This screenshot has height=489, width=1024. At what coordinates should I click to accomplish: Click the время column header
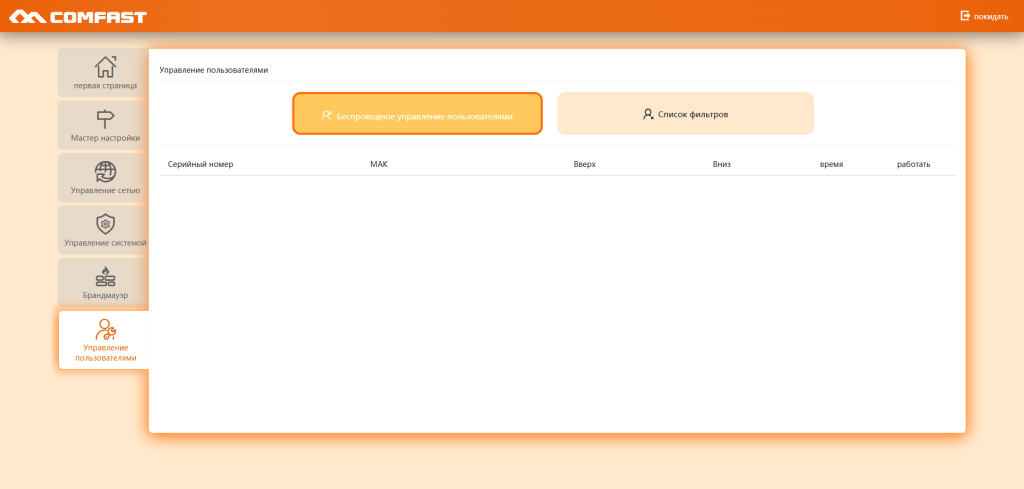831,164
